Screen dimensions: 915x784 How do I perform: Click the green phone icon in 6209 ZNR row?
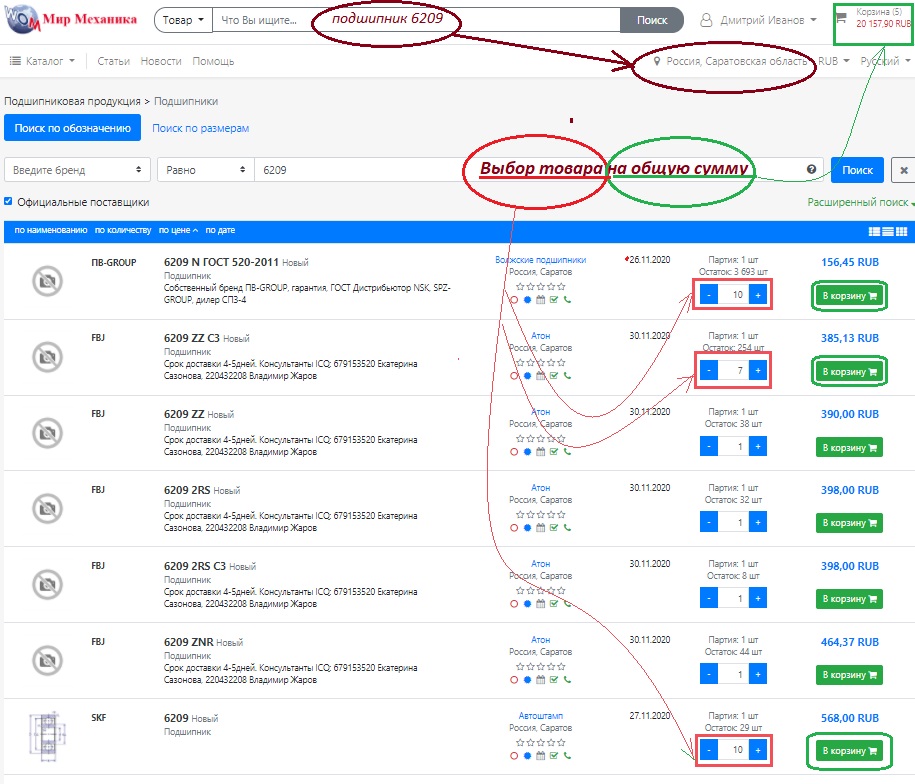tap(567, 680)
